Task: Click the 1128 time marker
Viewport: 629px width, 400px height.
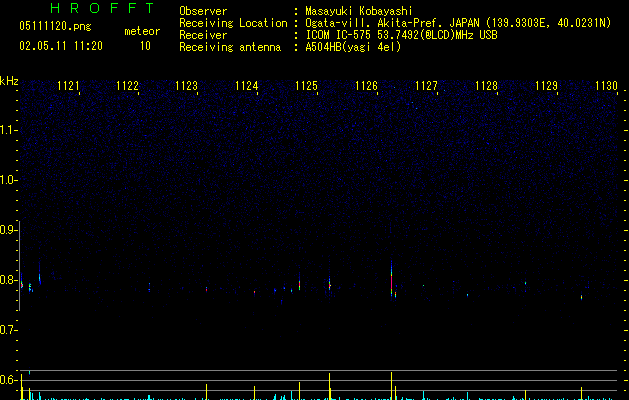Action: click(x=486, y=86)
